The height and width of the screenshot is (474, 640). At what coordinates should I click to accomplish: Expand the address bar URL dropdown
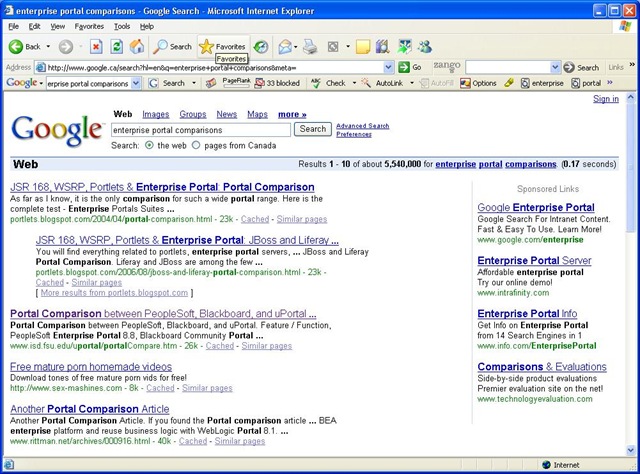pyautogui.click(x=389, y=67)
